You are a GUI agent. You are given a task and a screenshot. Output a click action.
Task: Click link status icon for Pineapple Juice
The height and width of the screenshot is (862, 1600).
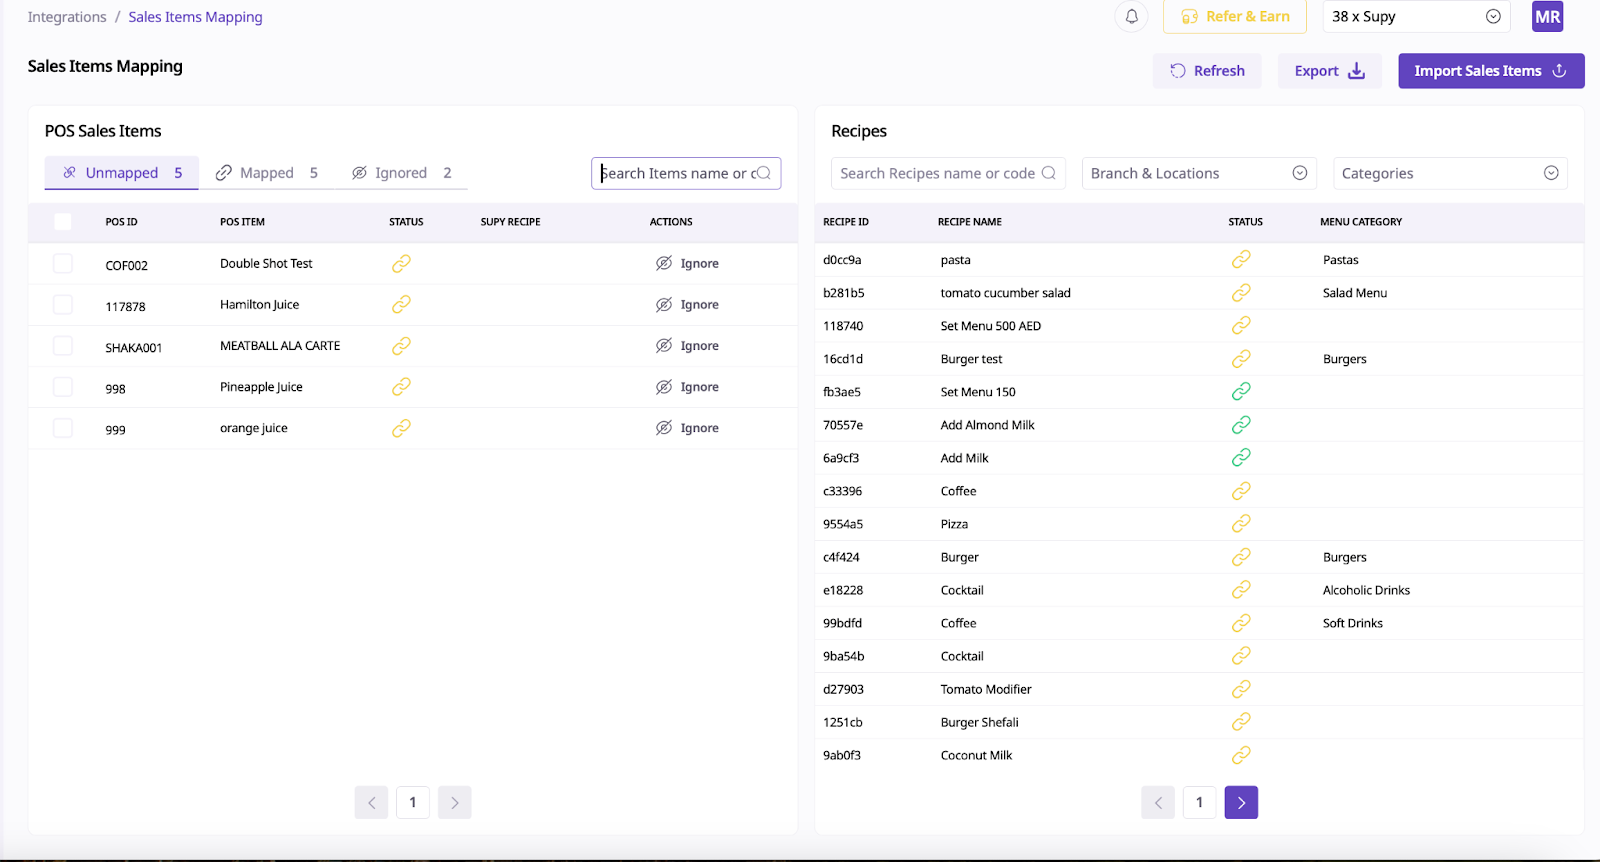point(401,387)
